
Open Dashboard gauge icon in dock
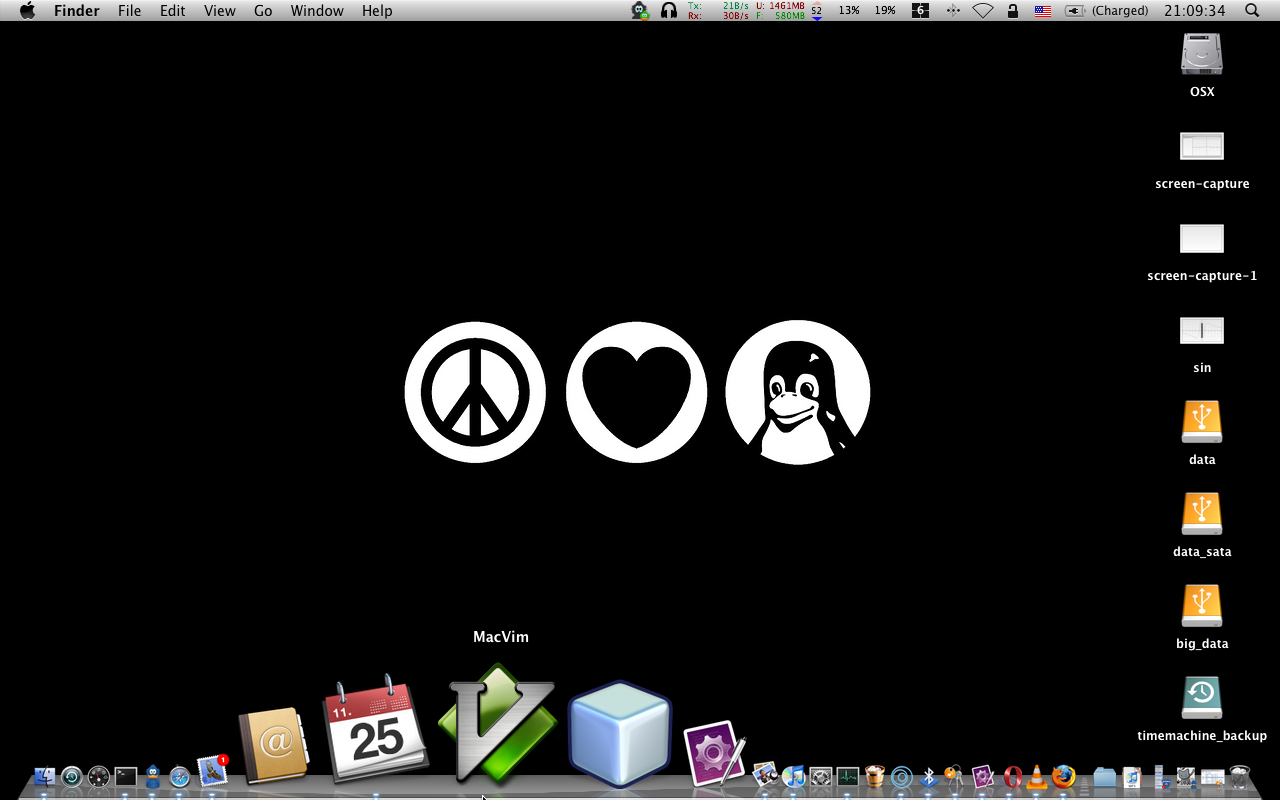tap(98, 776)
